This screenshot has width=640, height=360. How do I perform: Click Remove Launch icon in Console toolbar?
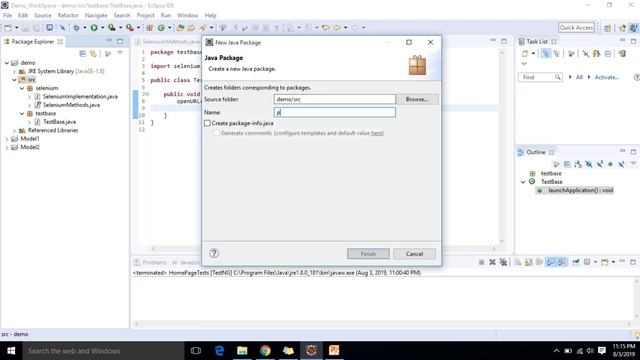tap(492, 262)
